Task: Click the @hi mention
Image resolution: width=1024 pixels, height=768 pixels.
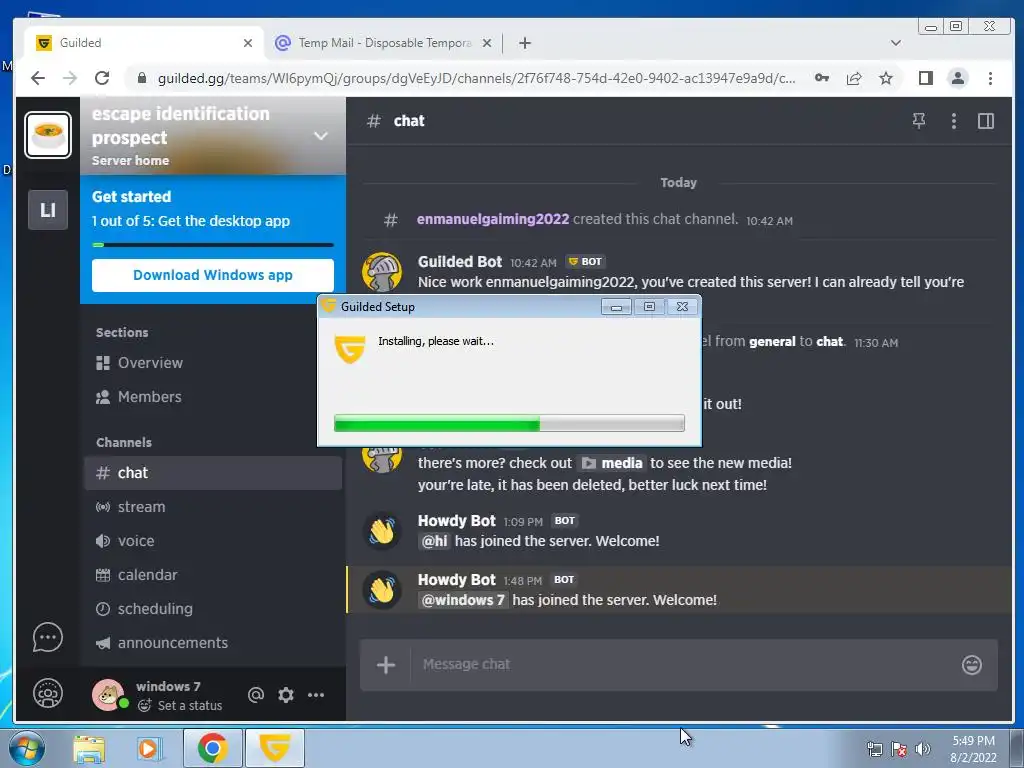Action: coord(434,541)
